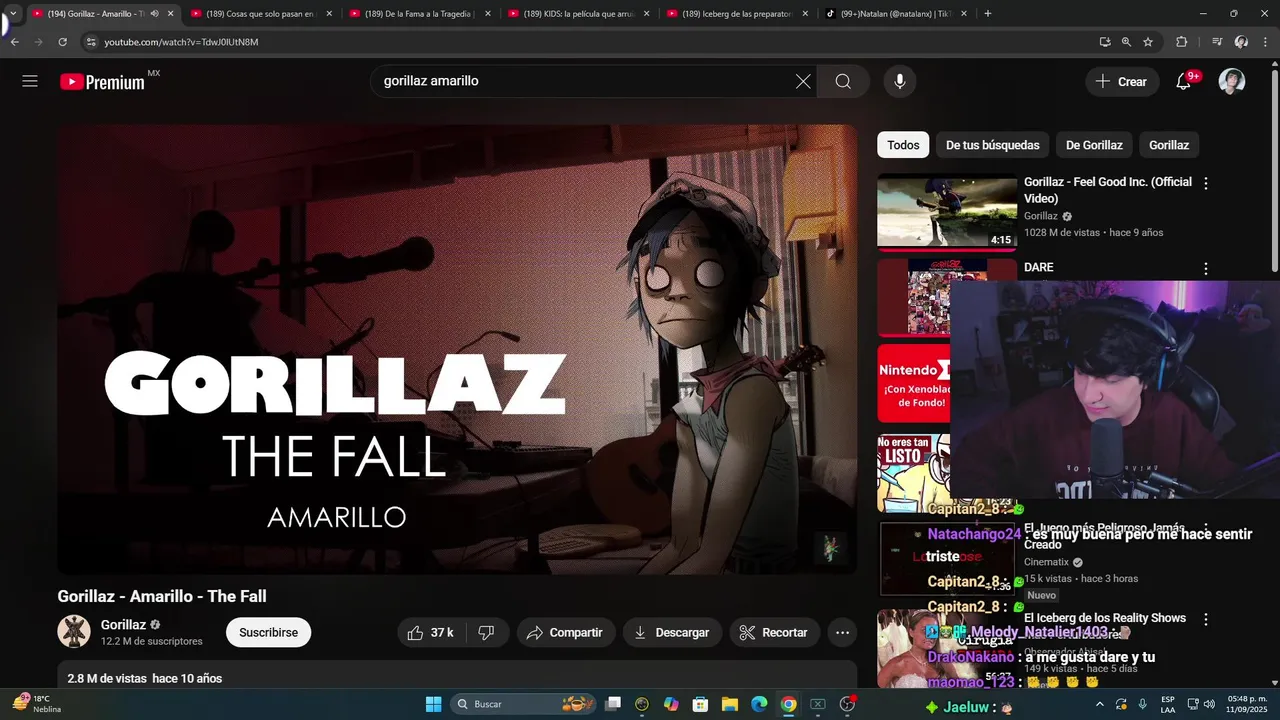Image resolution: width=1280 pixels, height=720 pixels.
Task: Click the Feel Good Inc. thumbnail
Action: pyautogui.click(x=947, y=211)
